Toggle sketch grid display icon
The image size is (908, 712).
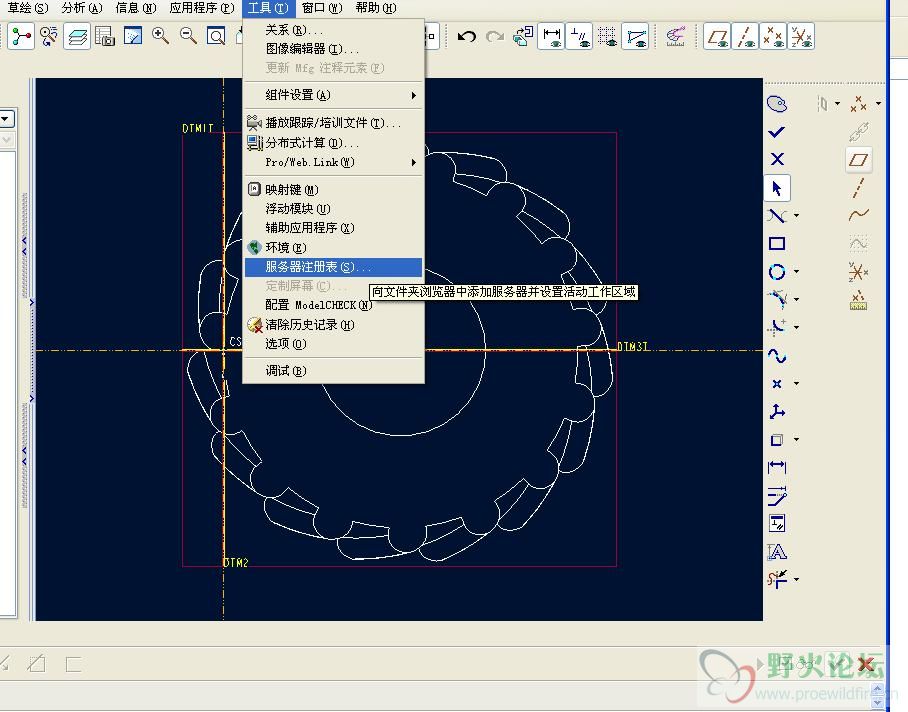click(607, 36)
